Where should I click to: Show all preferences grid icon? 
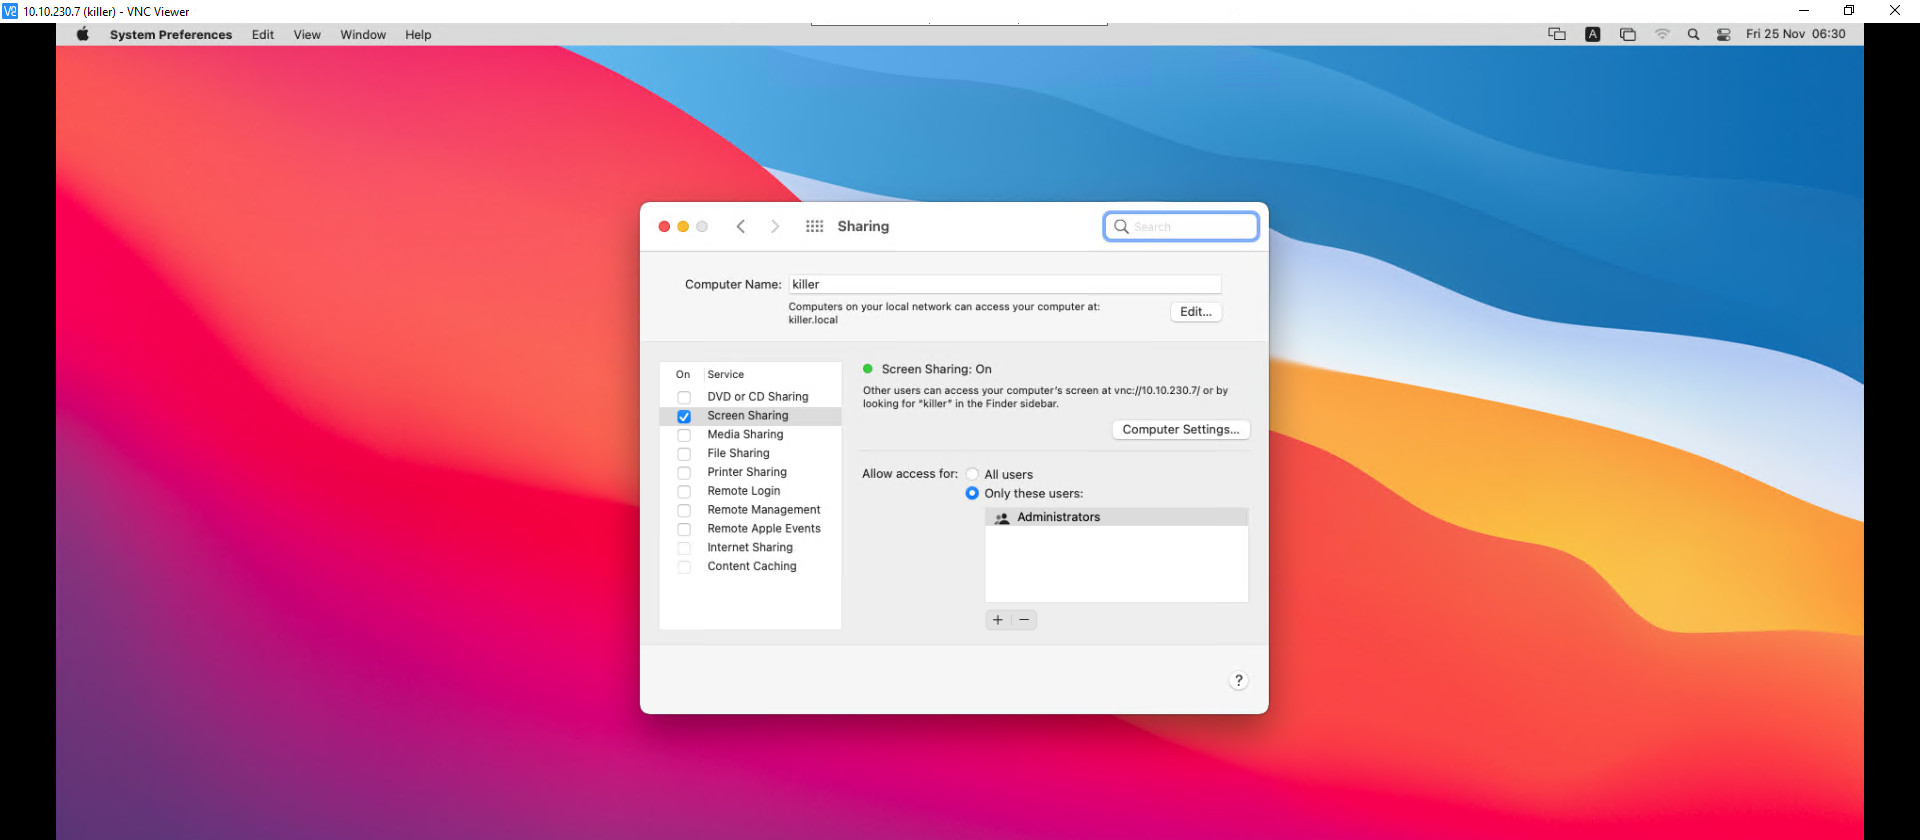[815, 227]
